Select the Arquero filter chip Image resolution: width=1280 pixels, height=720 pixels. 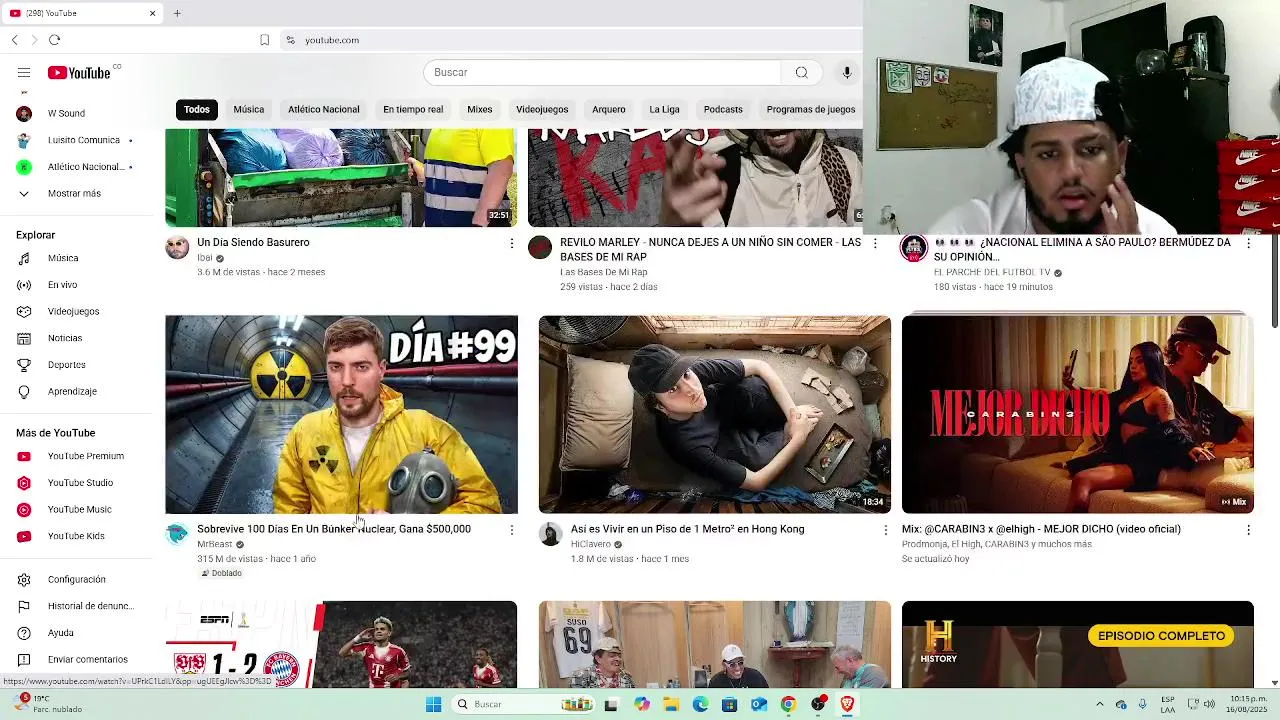click(x=609, y=109)
